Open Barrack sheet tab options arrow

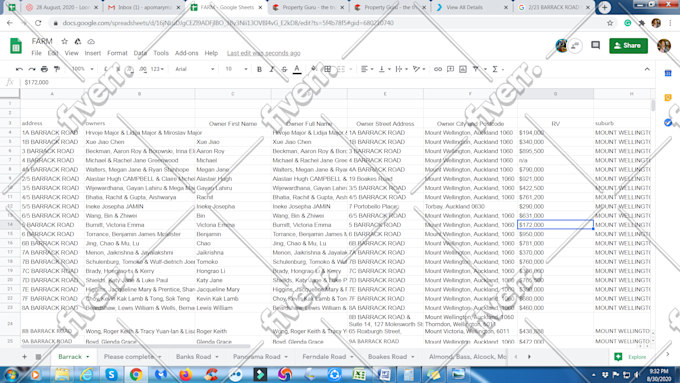(x=88, y=357)
